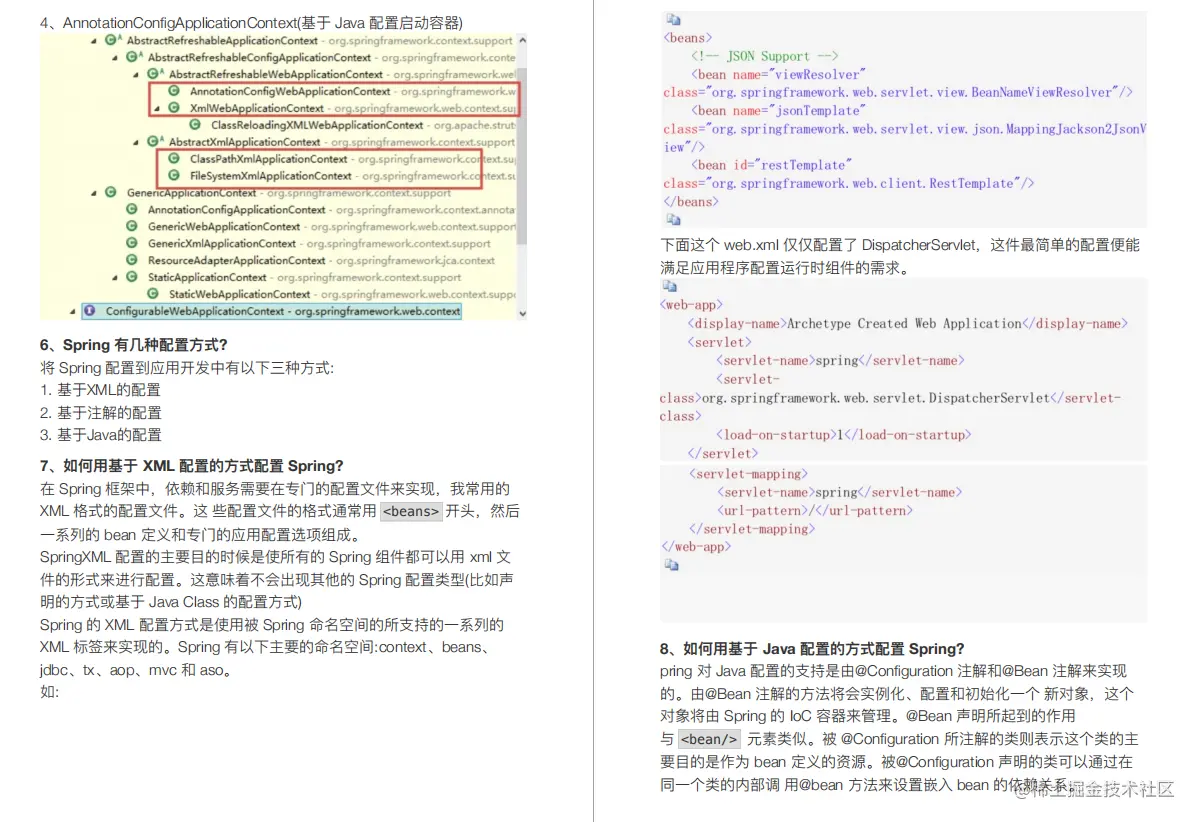The width and height of the screenshot is (1197, 822).
Task: Collapse the StaticApplicationContext tree node arrow
Action: [115, 277]
